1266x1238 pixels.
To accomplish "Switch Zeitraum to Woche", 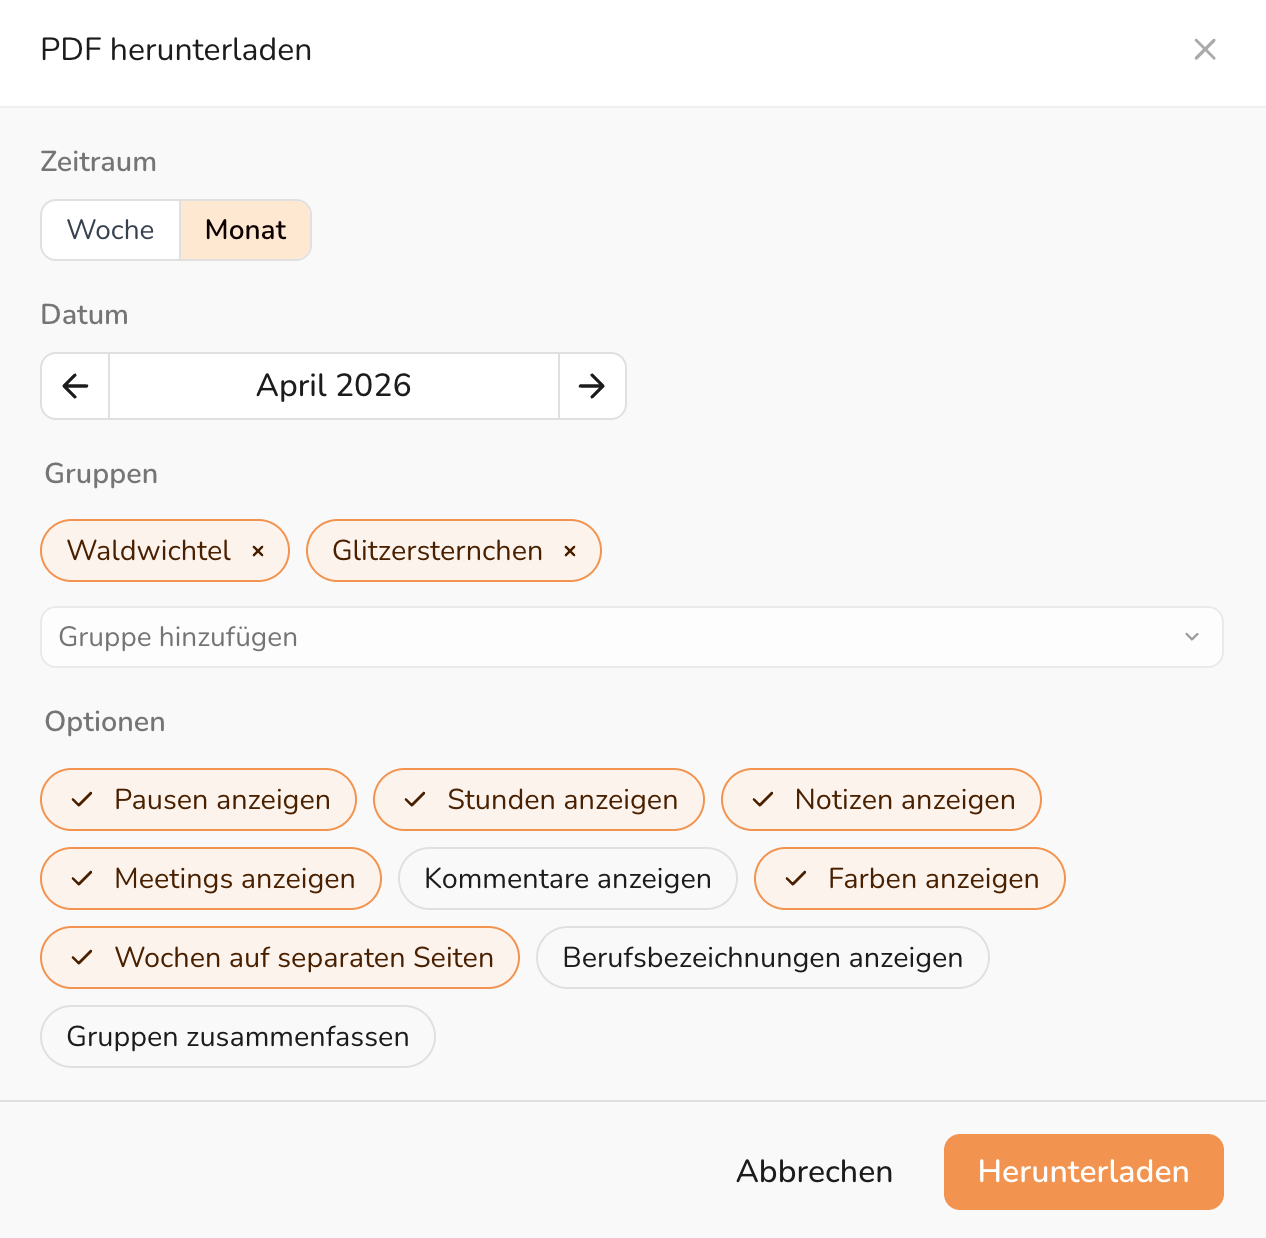I will [x=111, y=230].
